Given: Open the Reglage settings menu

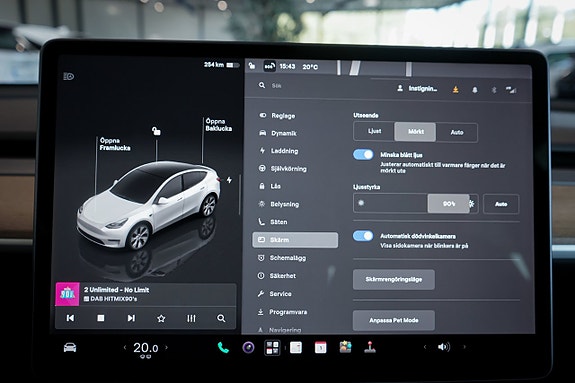Looking at the screenshot, I should (x=277, y=116).
